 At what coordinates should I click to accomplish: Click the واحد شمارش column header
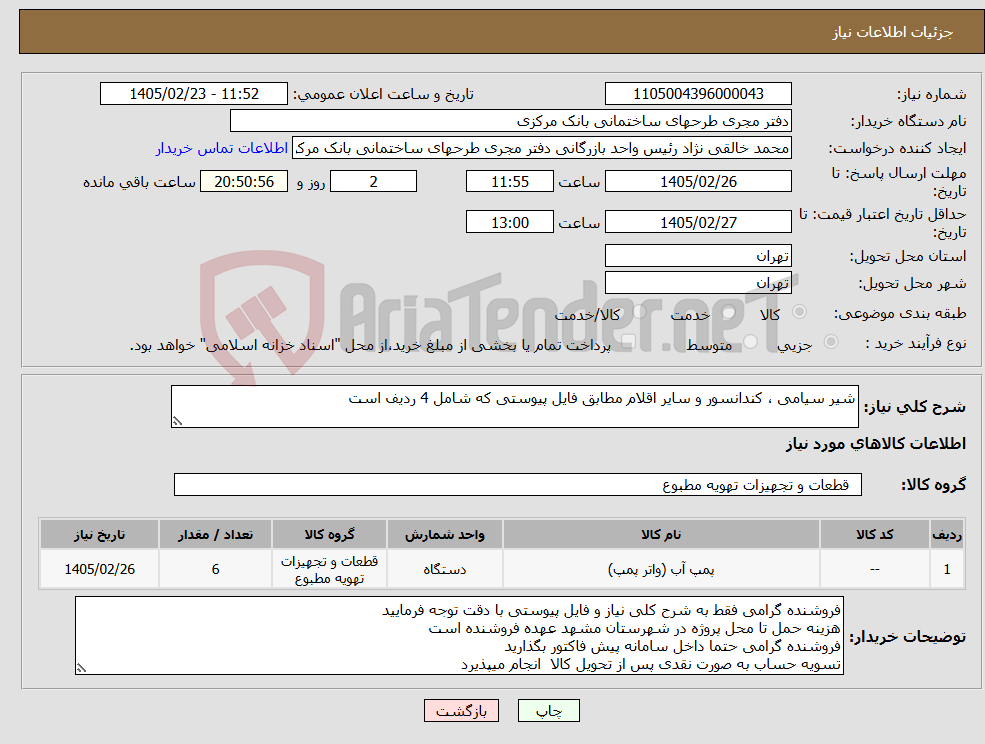[x=445, y=534]
